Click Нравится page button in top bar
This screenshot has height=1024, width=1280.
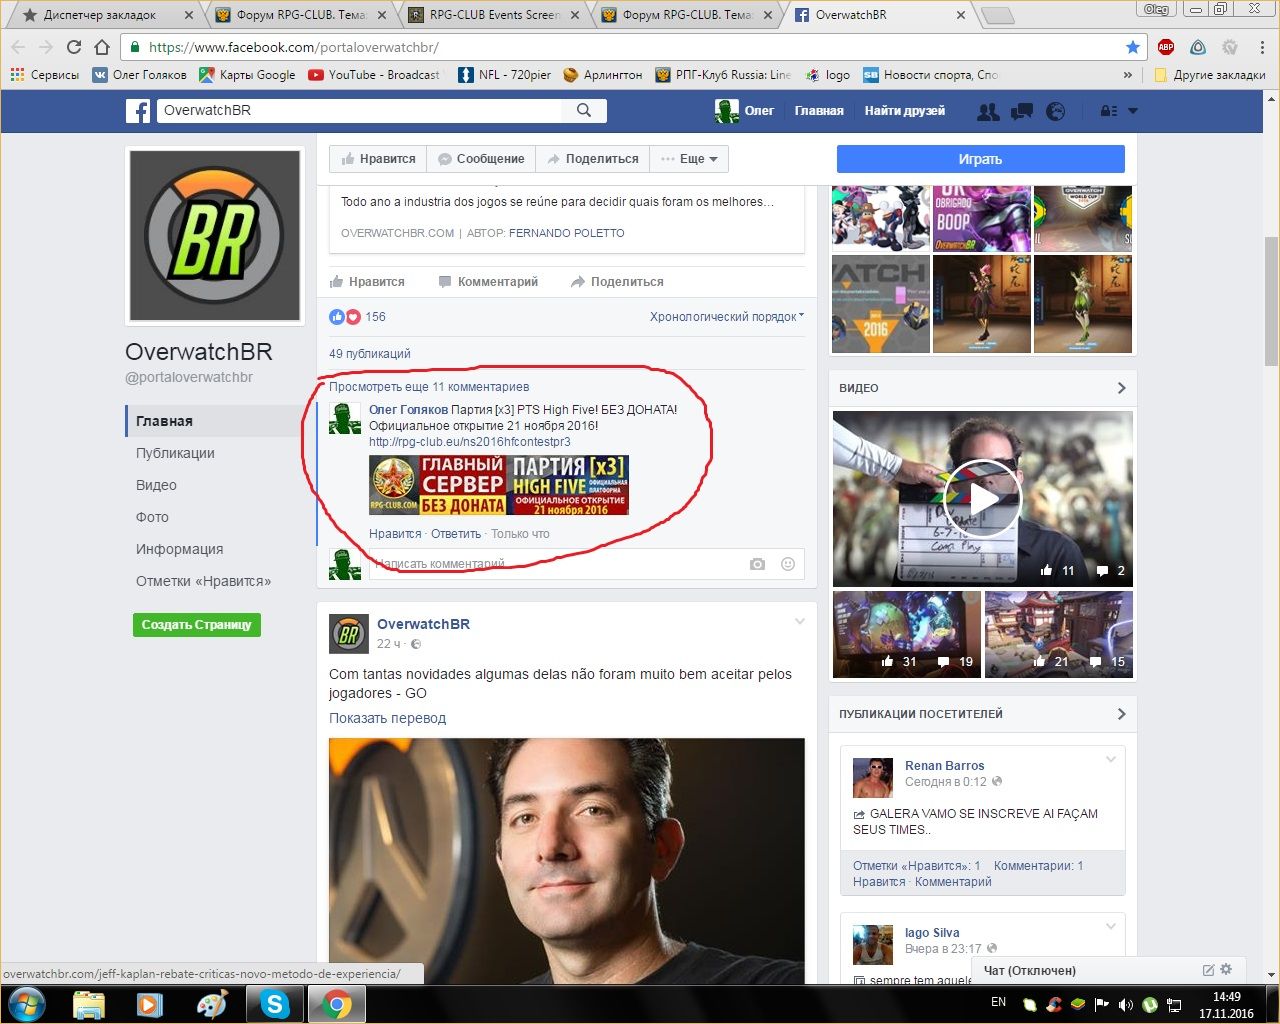pyautogui.click(x=378, y=159)
